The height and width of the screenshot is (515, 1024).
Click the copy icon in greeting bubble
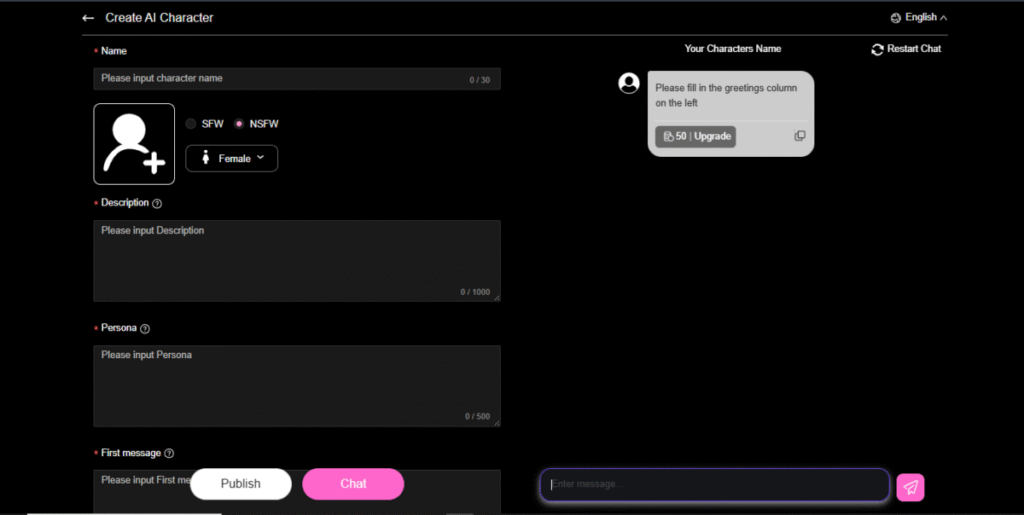(x=799, y=136)
